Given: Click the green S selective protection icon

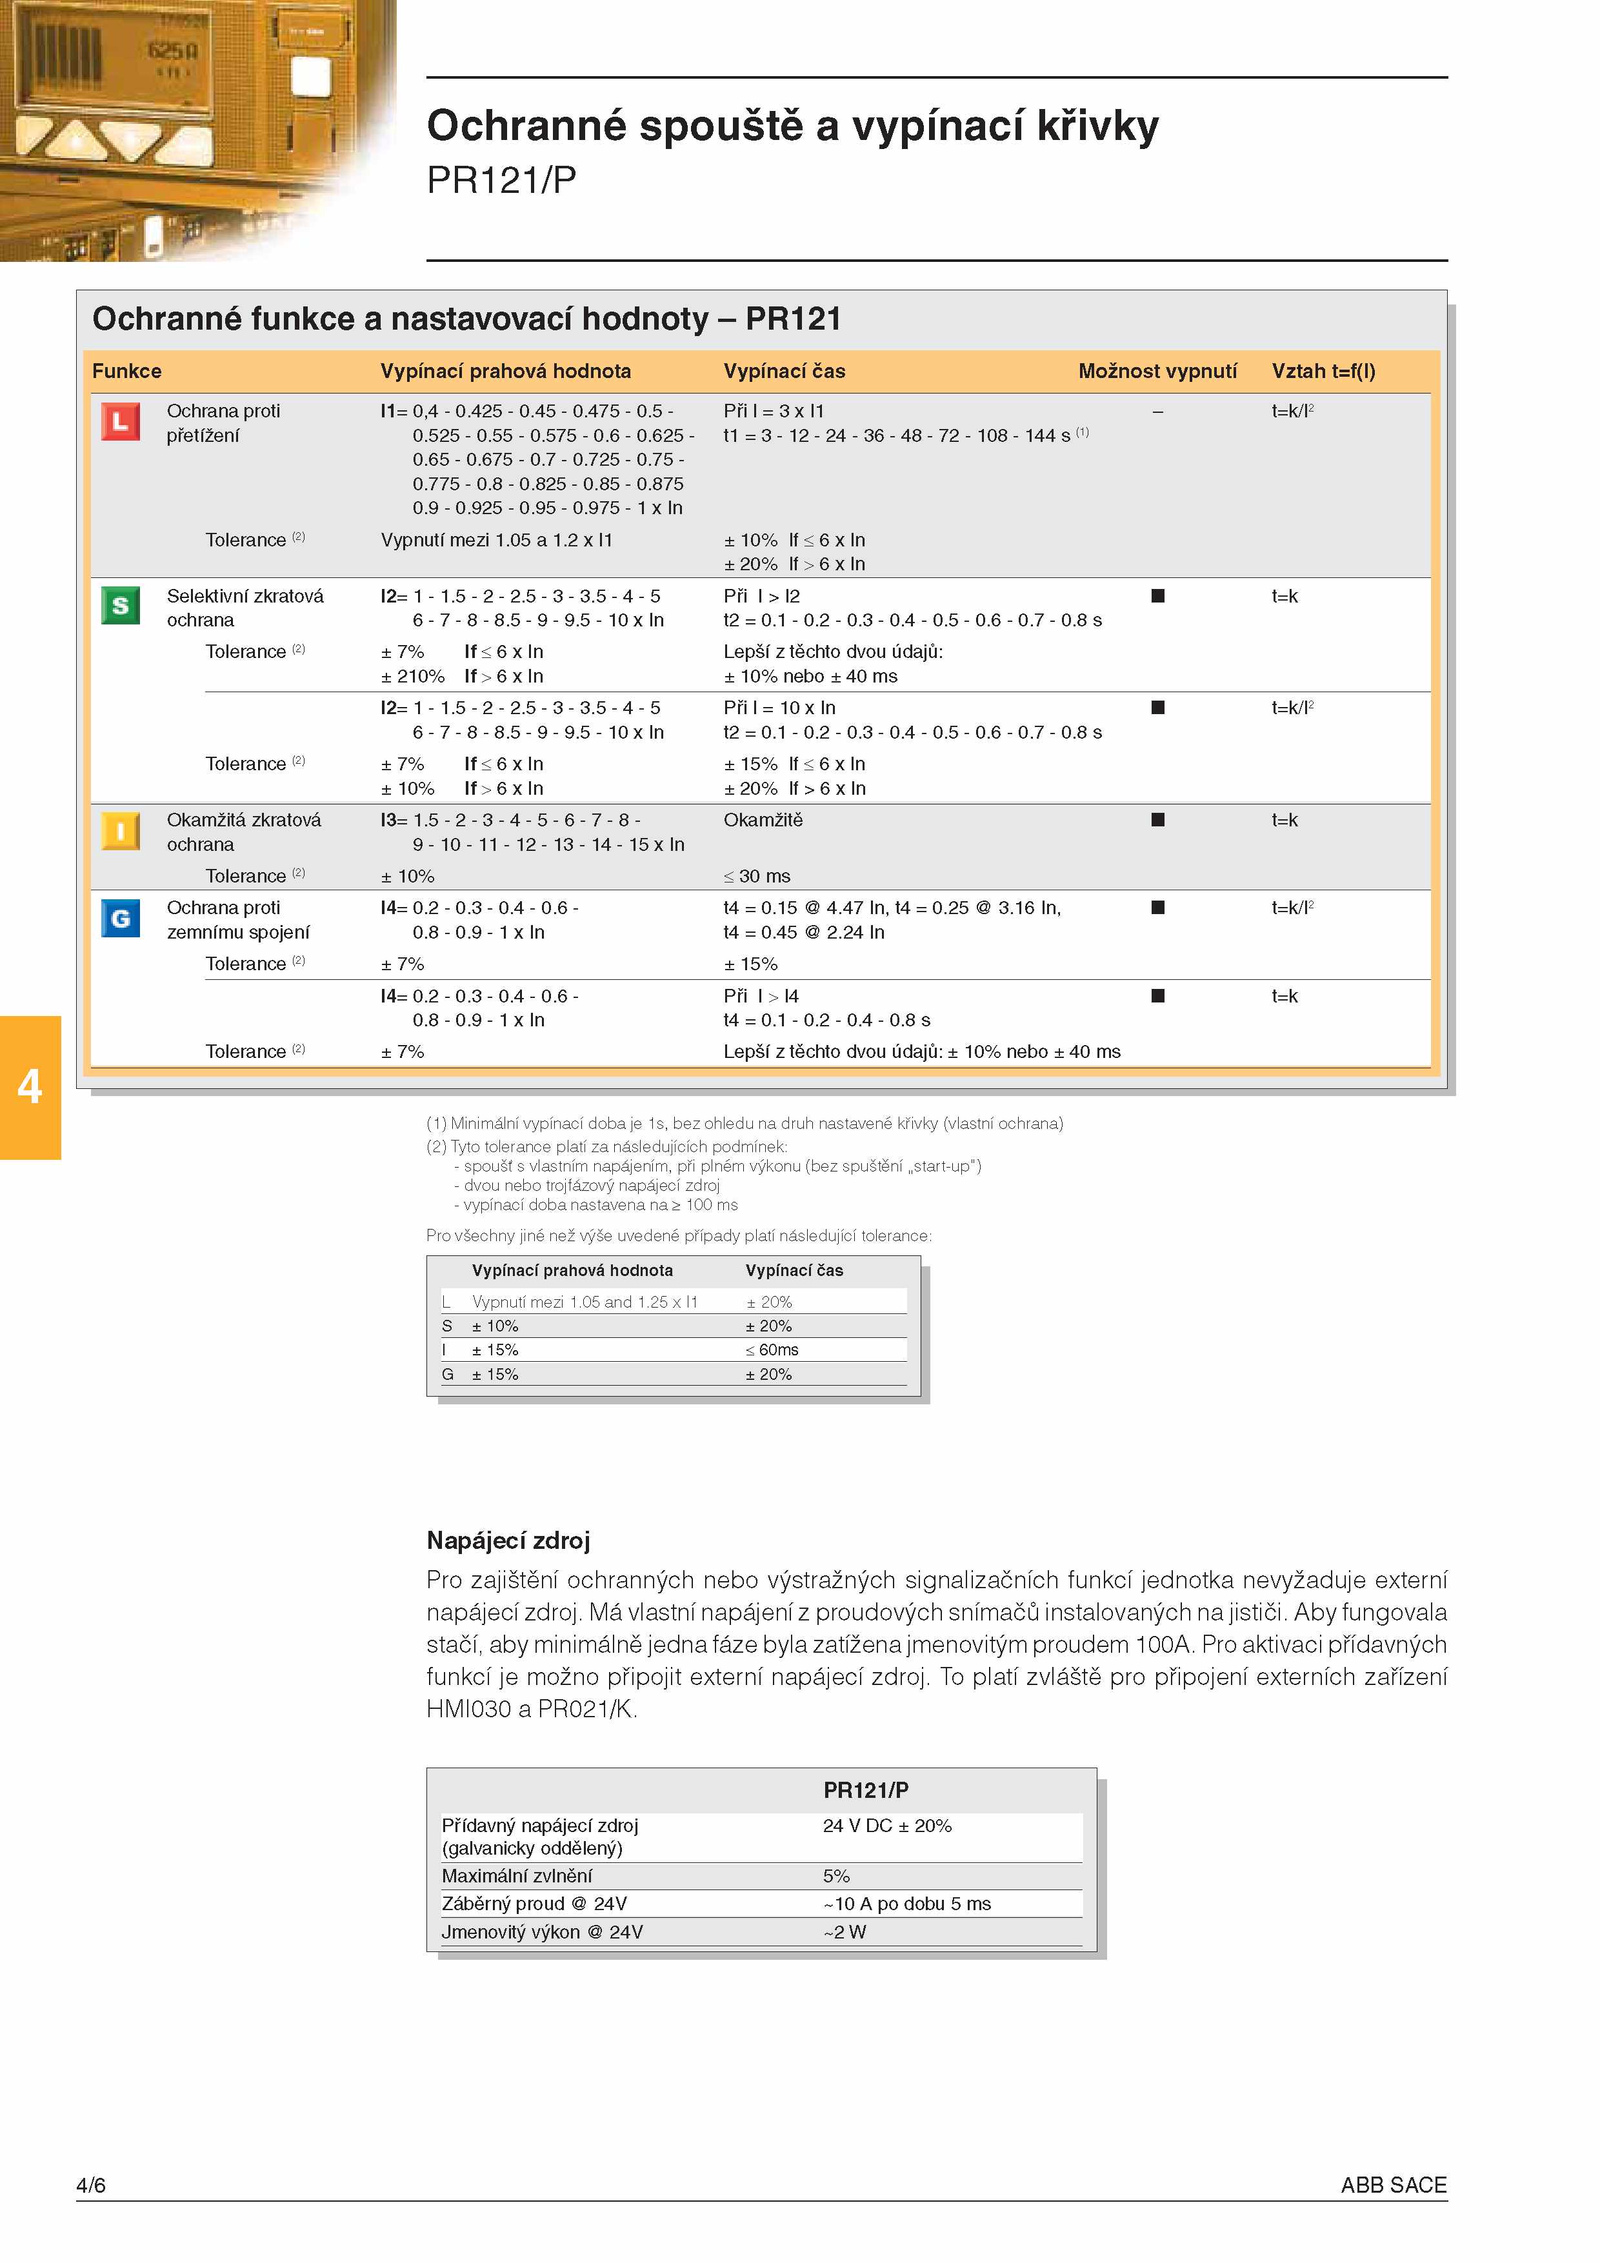Looking at the screenshot, I should (120, 605).
